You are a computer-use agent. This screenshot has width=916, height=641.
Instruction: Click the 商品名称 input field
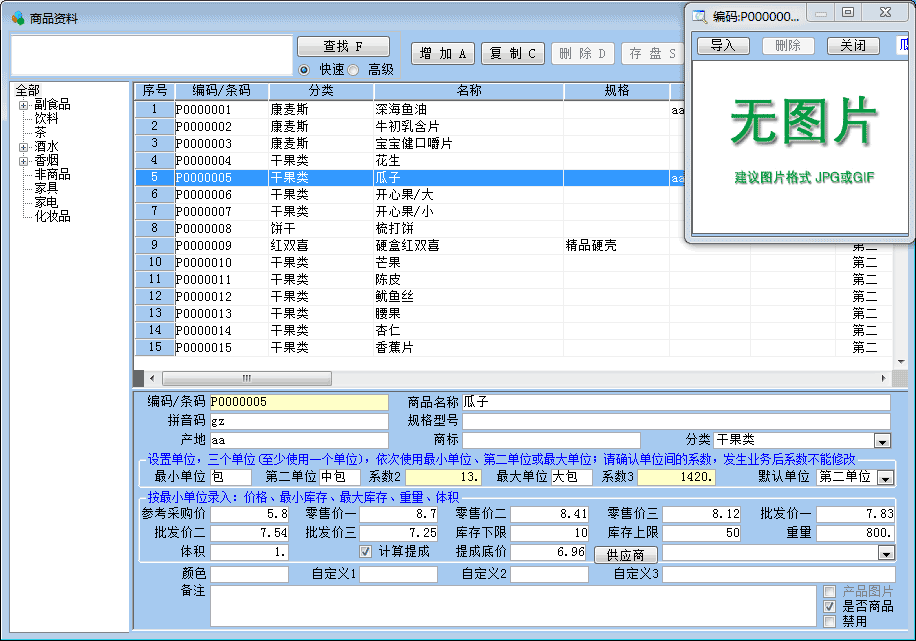coord(675,402)
